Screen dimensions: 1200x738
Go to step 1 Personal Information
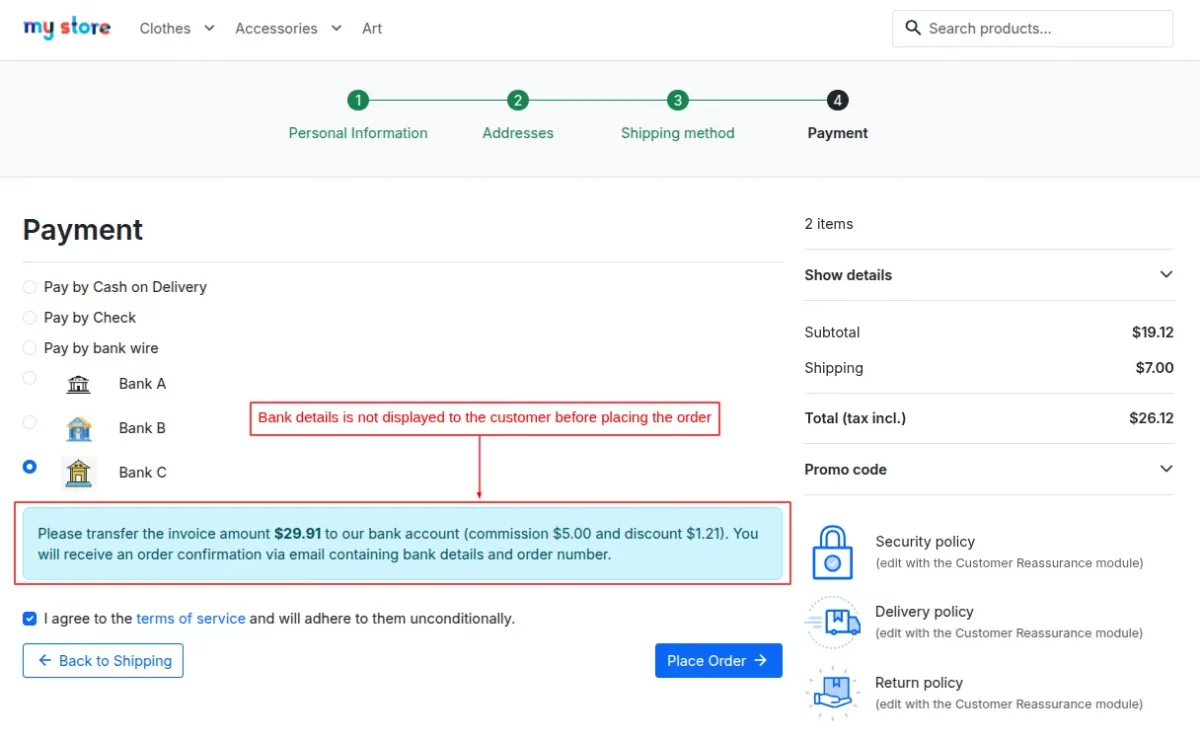point(358,116)
